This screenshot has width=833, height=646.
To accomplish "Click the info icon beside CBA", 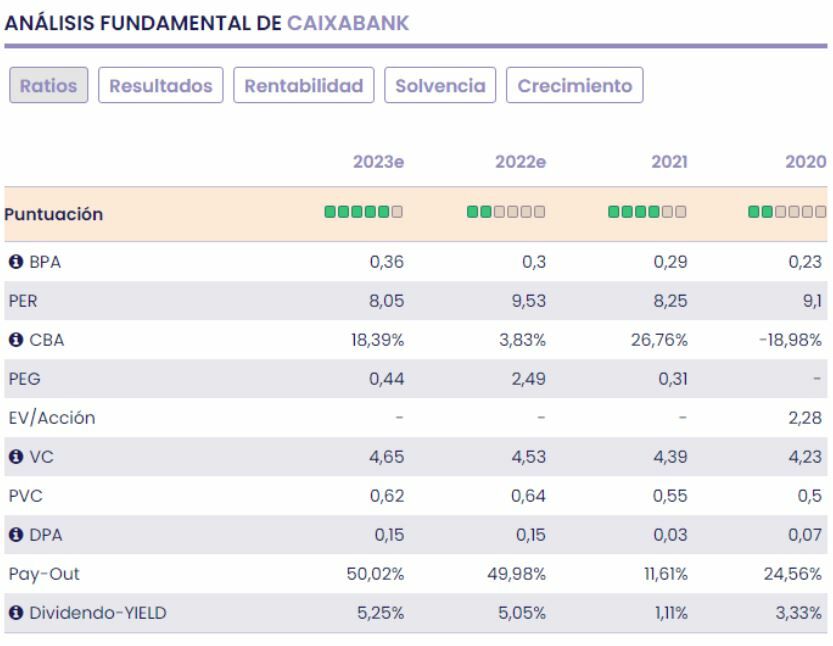I will click(x=15, y=340).
